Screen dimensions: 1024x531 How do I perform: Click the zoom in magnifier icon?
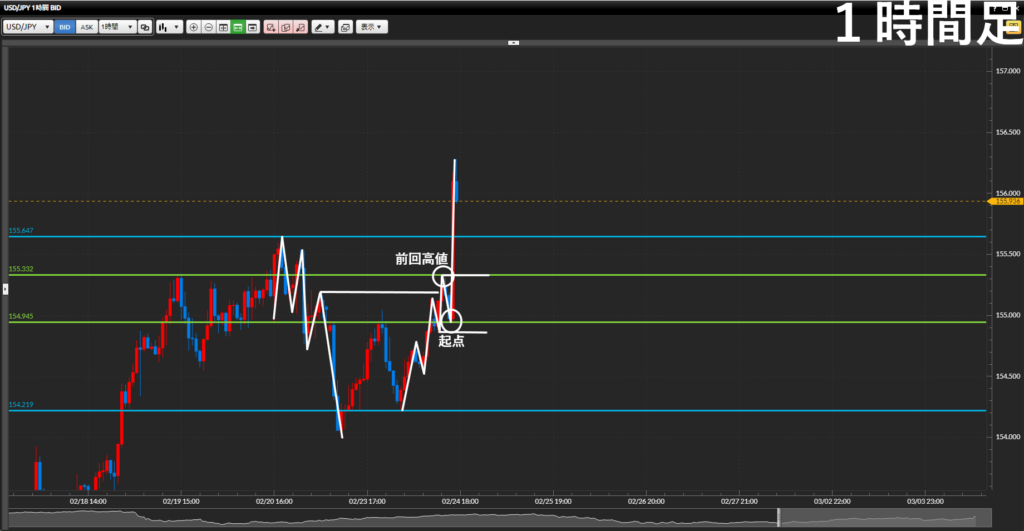(x=194, y=27)
